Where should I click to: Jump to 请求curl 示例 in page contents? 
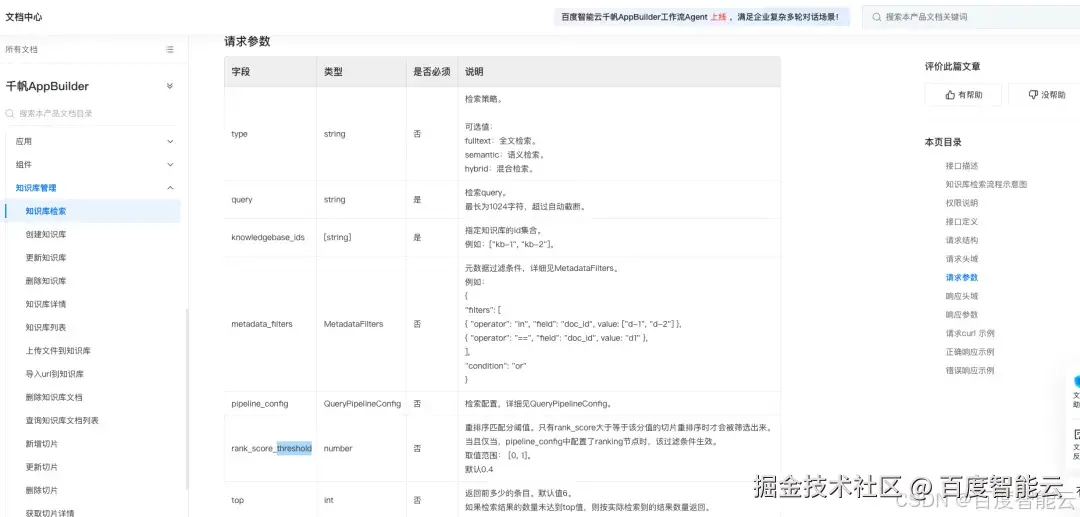[x=970, y=333]
